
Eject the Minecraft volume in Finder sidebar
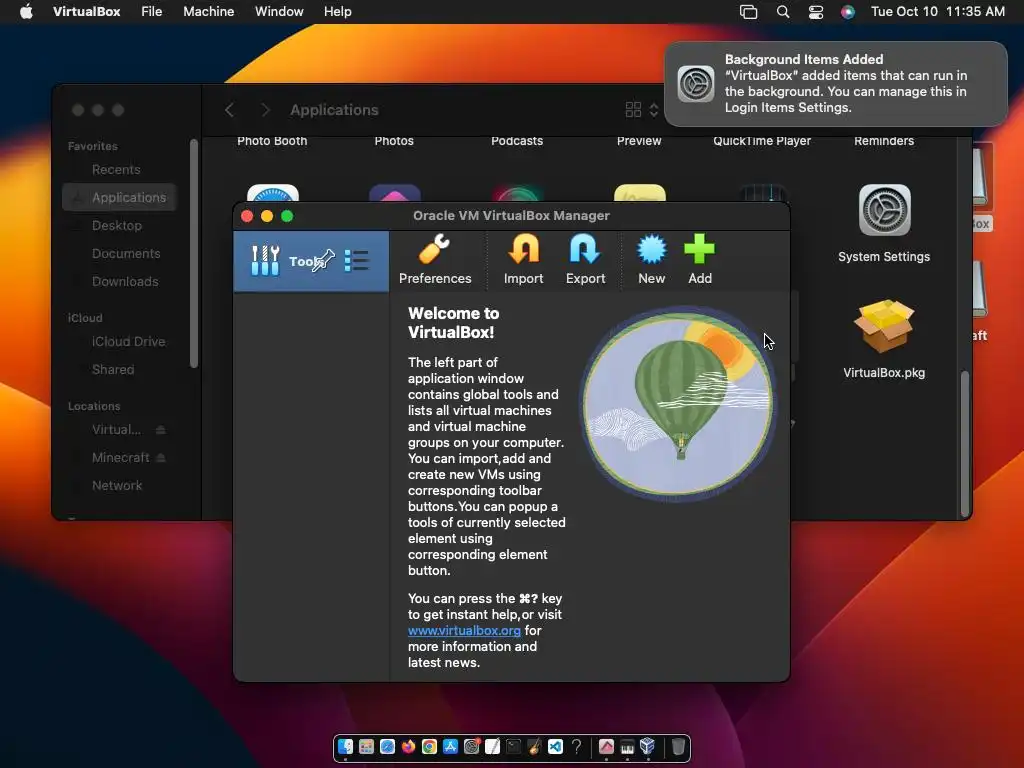tap(161, 458)
